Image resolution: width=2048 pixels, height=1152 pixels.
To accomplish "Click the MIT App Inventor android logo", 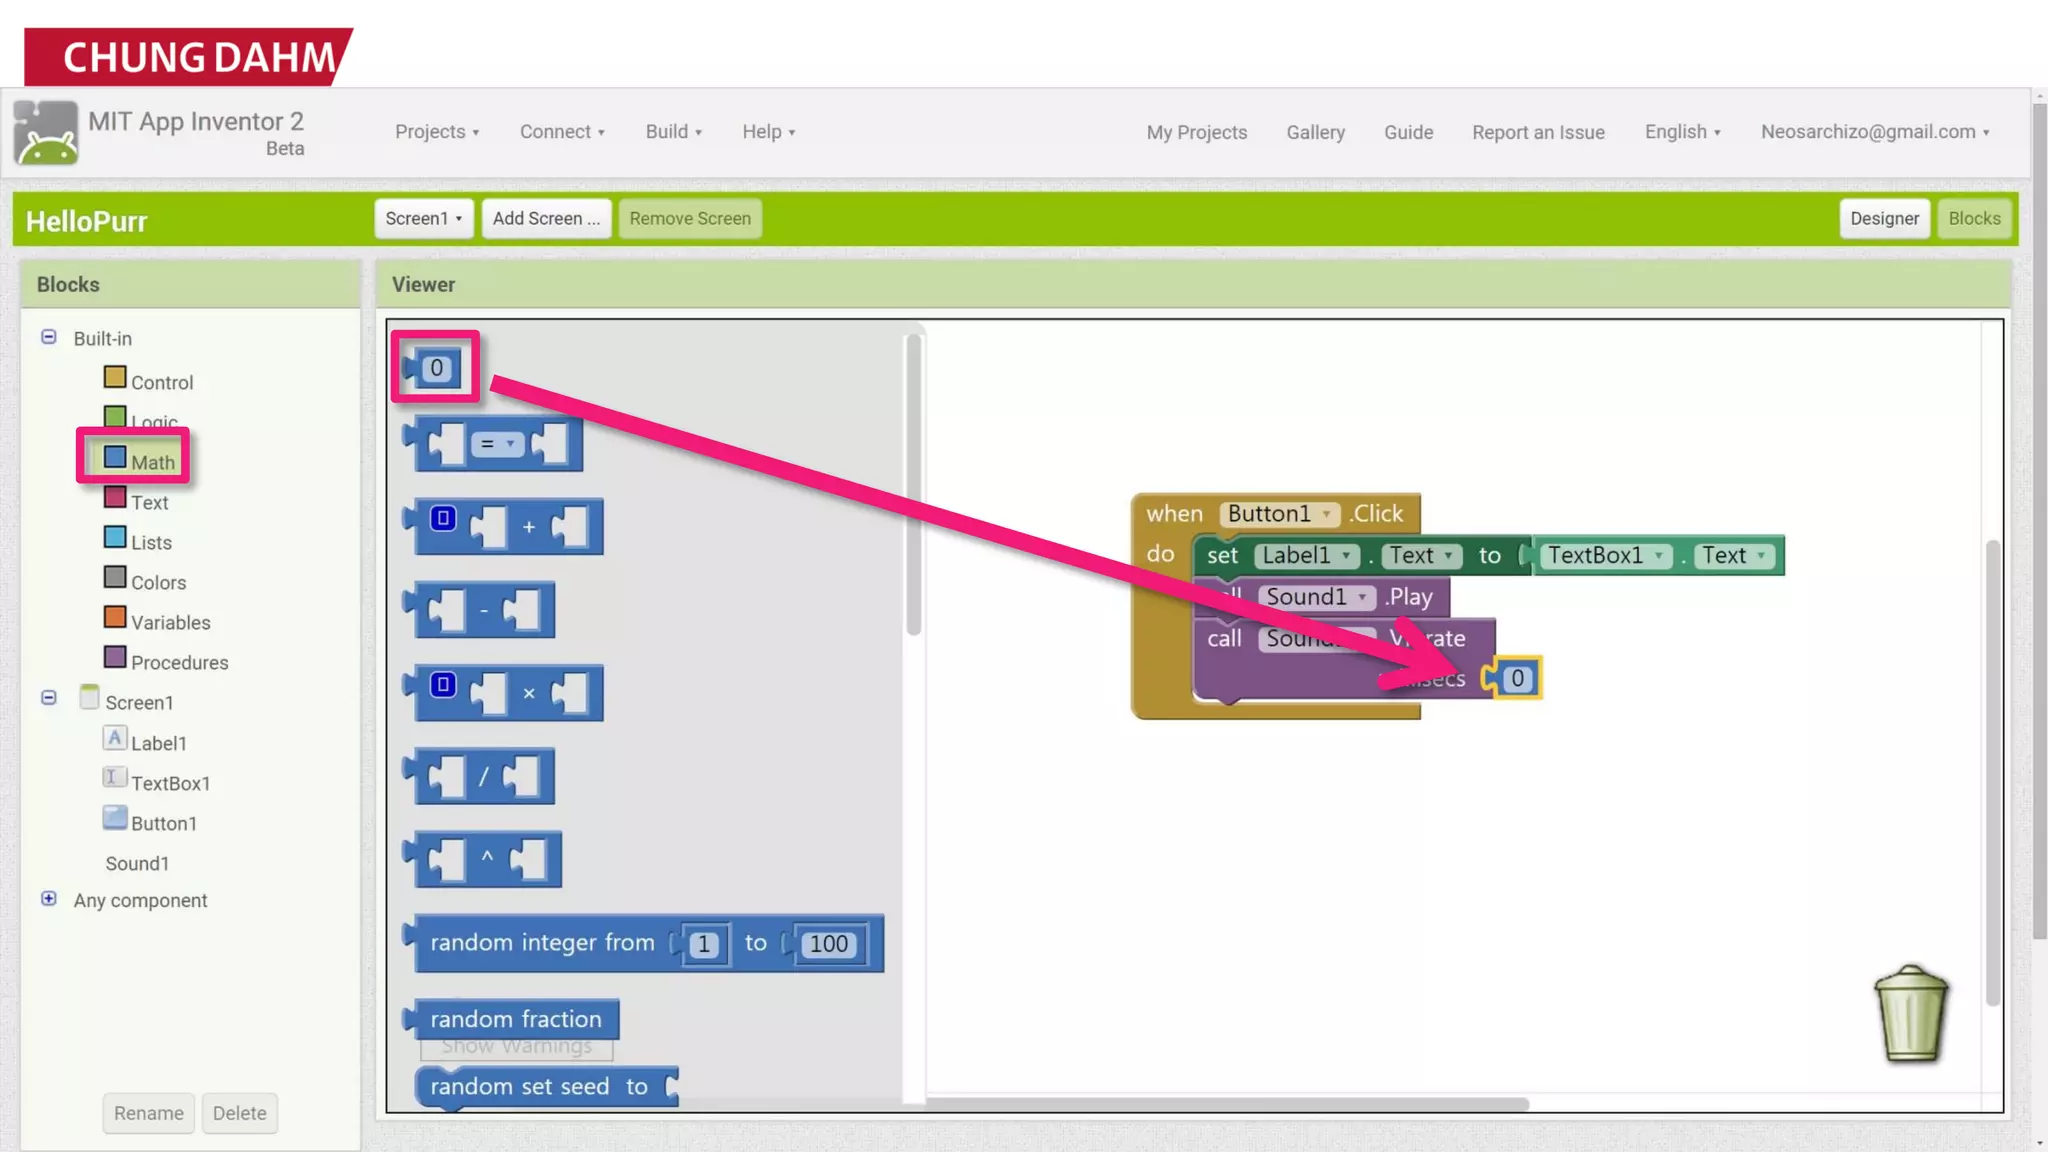I will 45,133.
